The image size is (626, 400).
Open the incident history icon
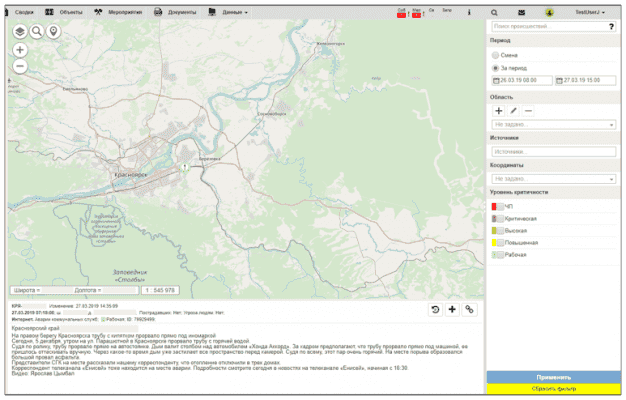[x=436, y=310]
